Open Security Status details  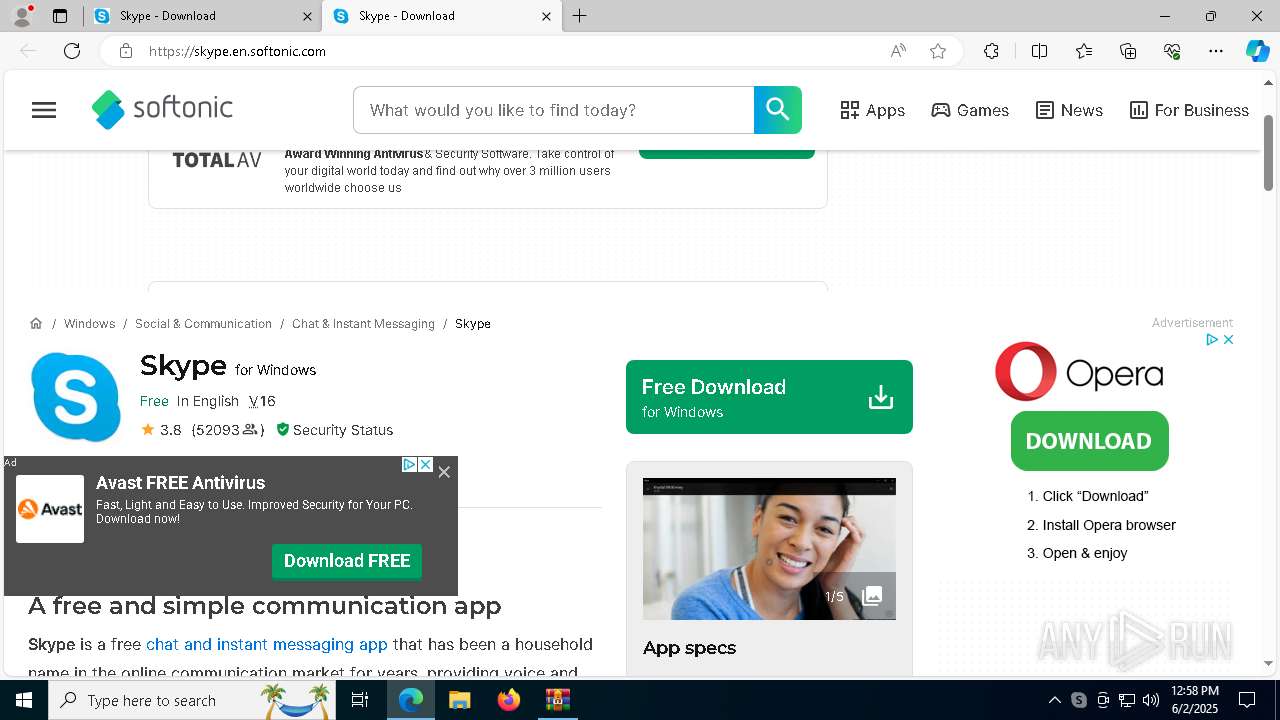334,430
